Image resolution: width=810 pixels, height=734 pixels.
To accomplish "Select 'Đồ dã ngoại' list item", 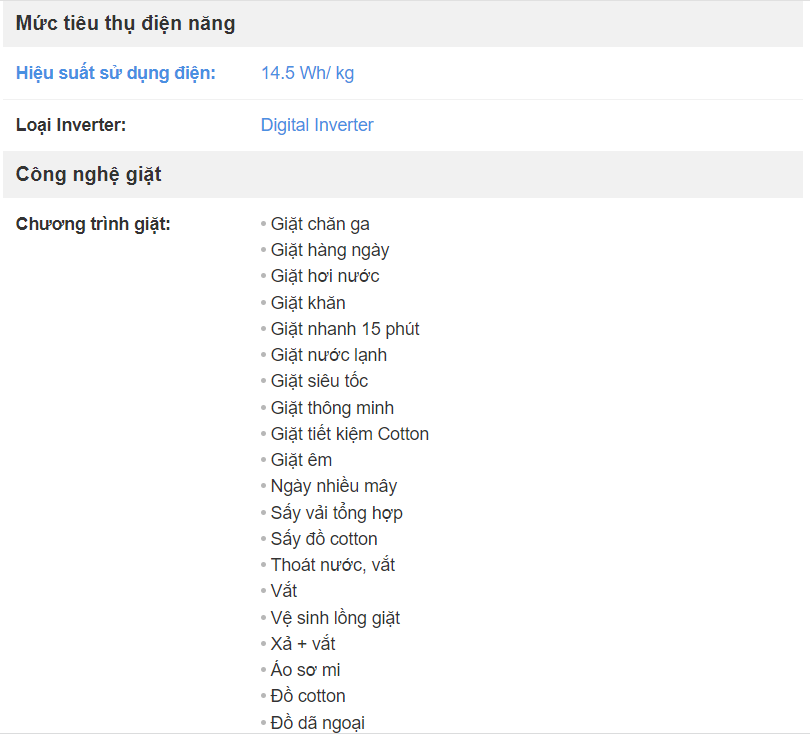I will [x=318, y=723].
